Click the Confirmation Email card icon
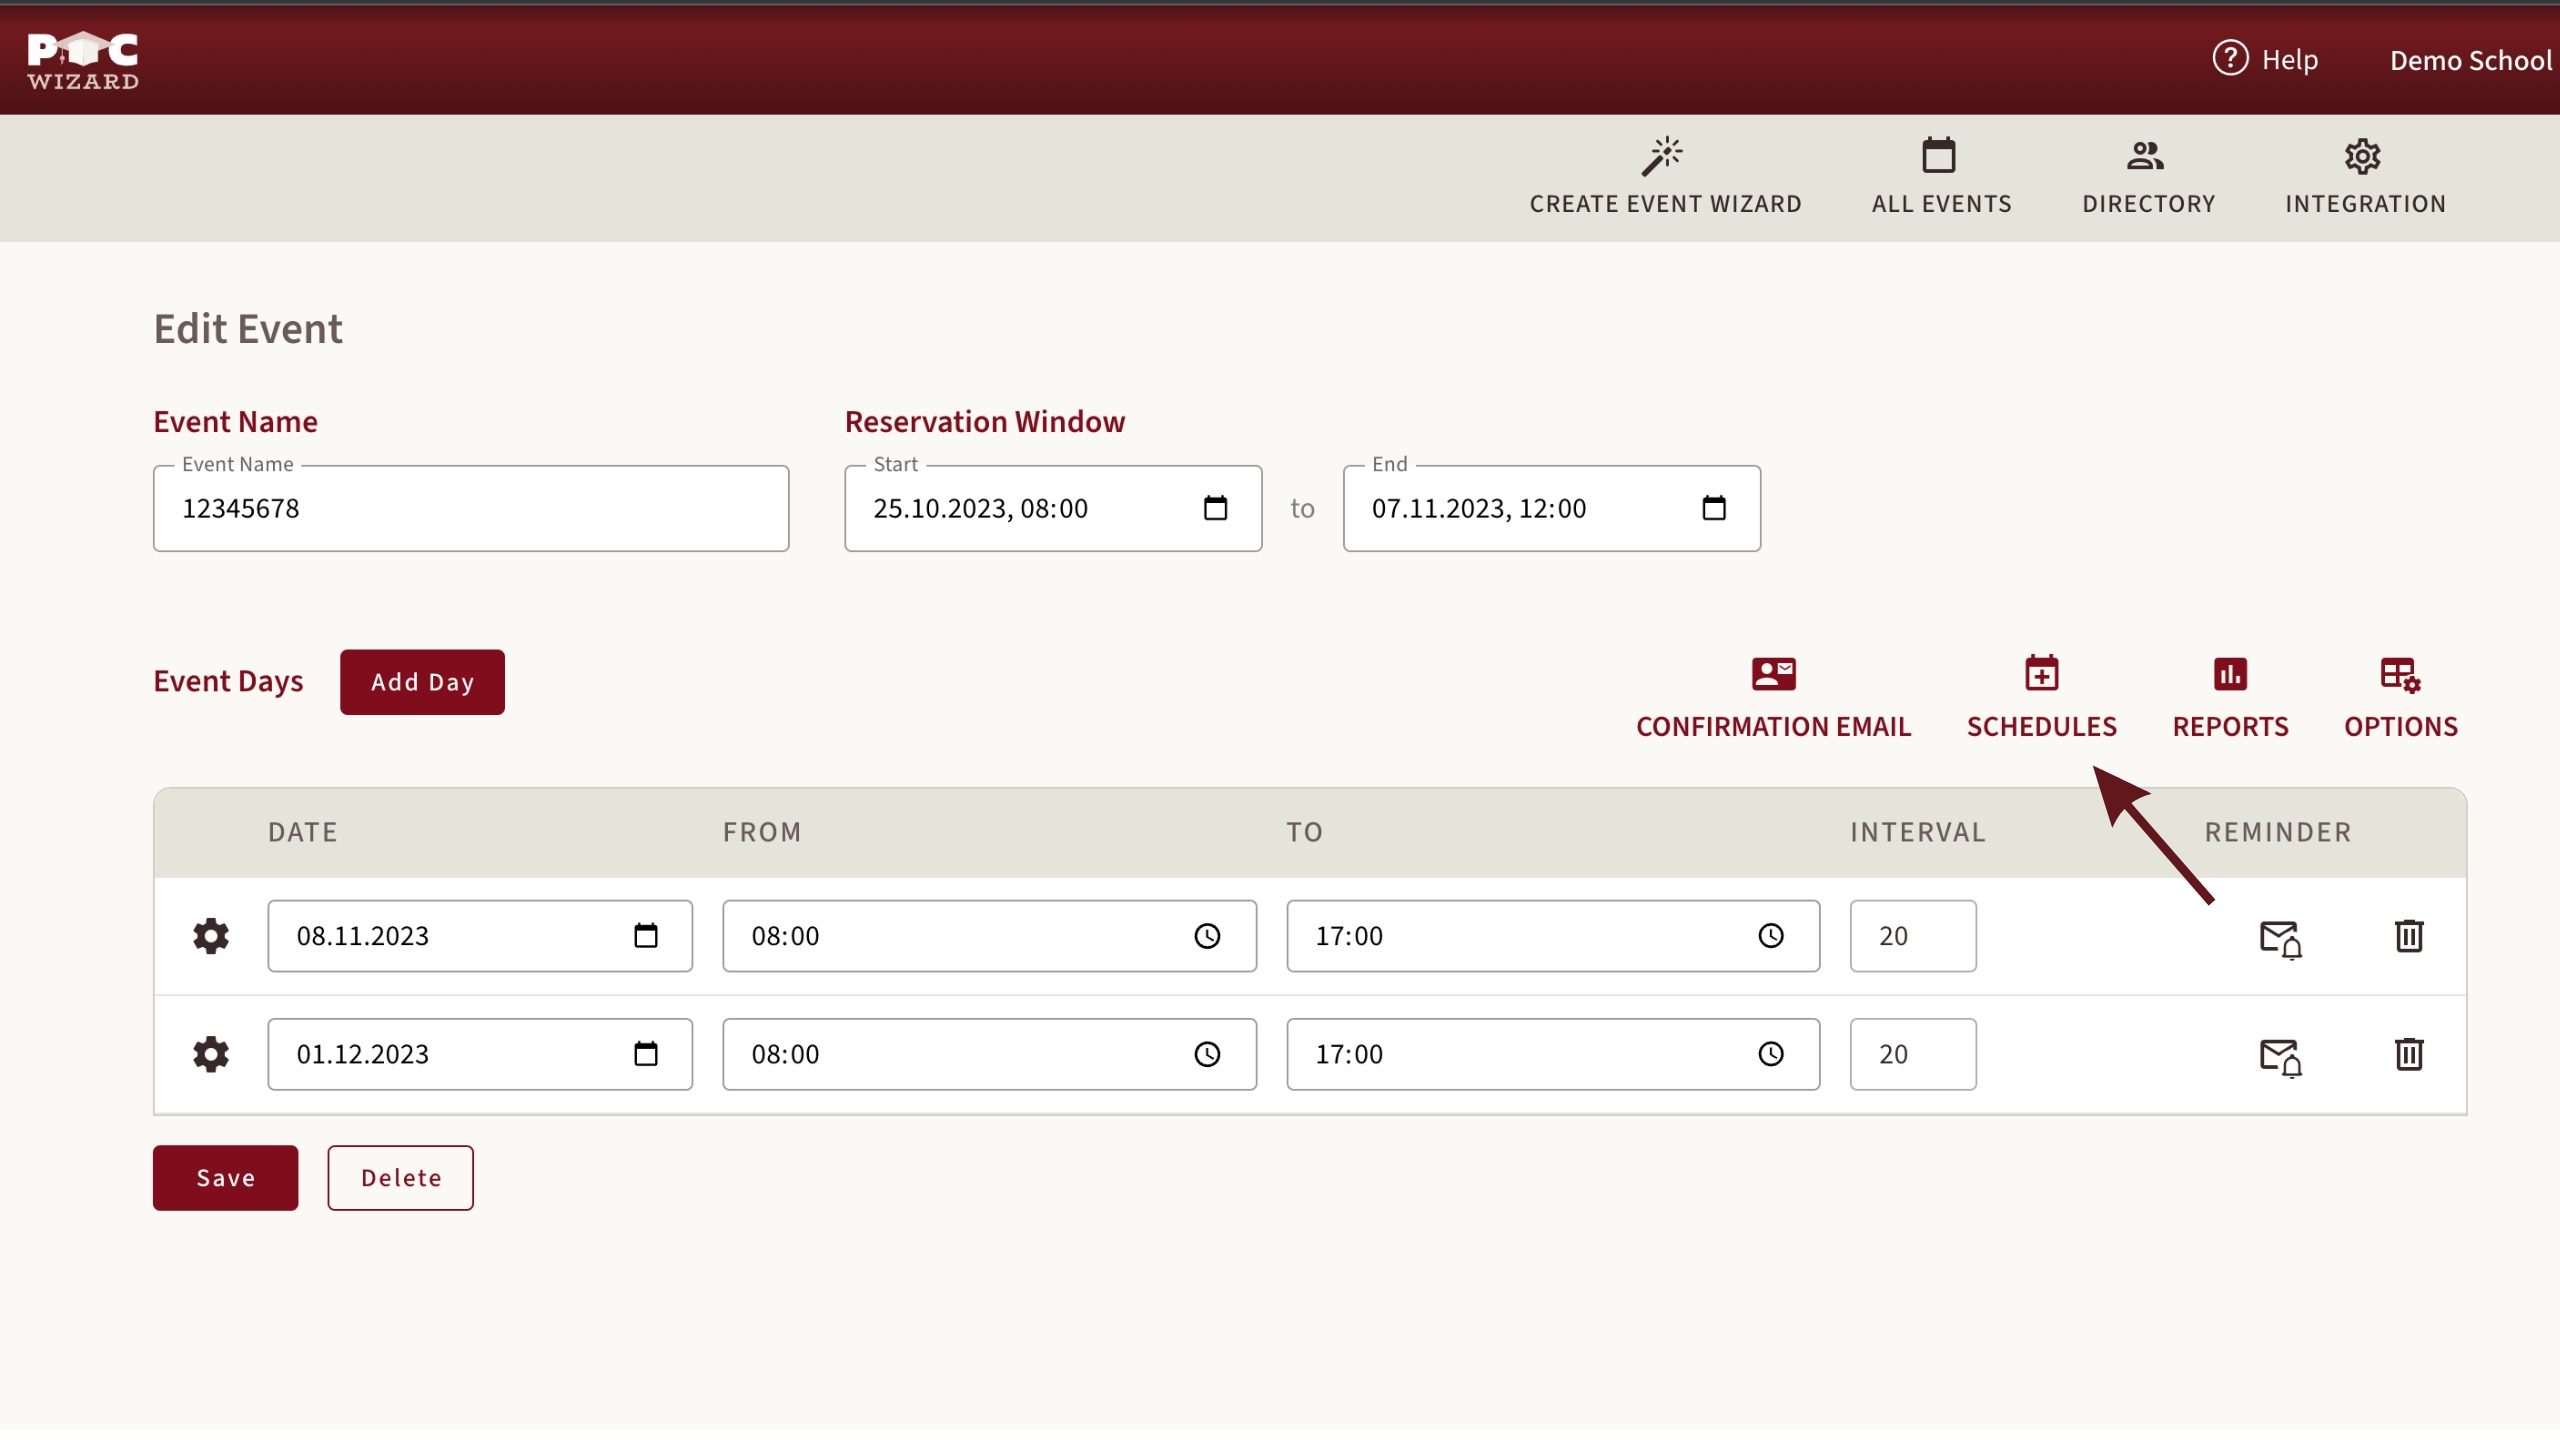Viewport: 2560px width, 1440px height. click(1774, 674)
